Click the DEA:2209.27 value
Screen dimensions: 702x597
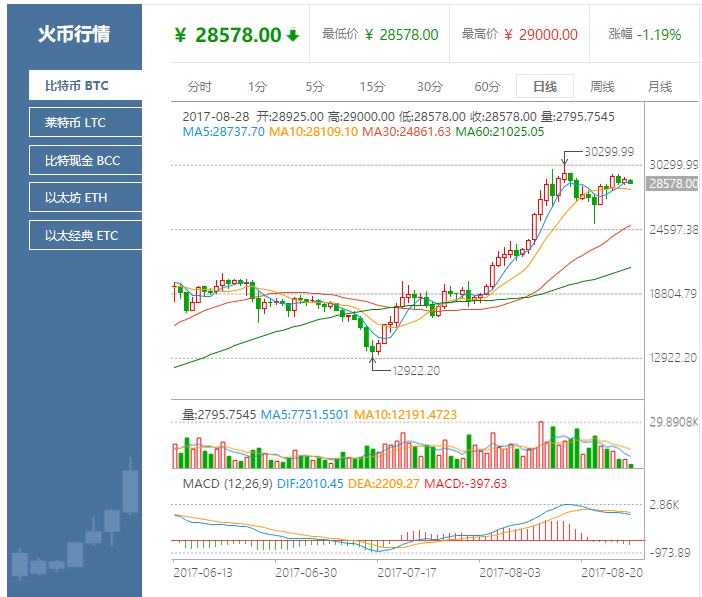tap(384, 484)
